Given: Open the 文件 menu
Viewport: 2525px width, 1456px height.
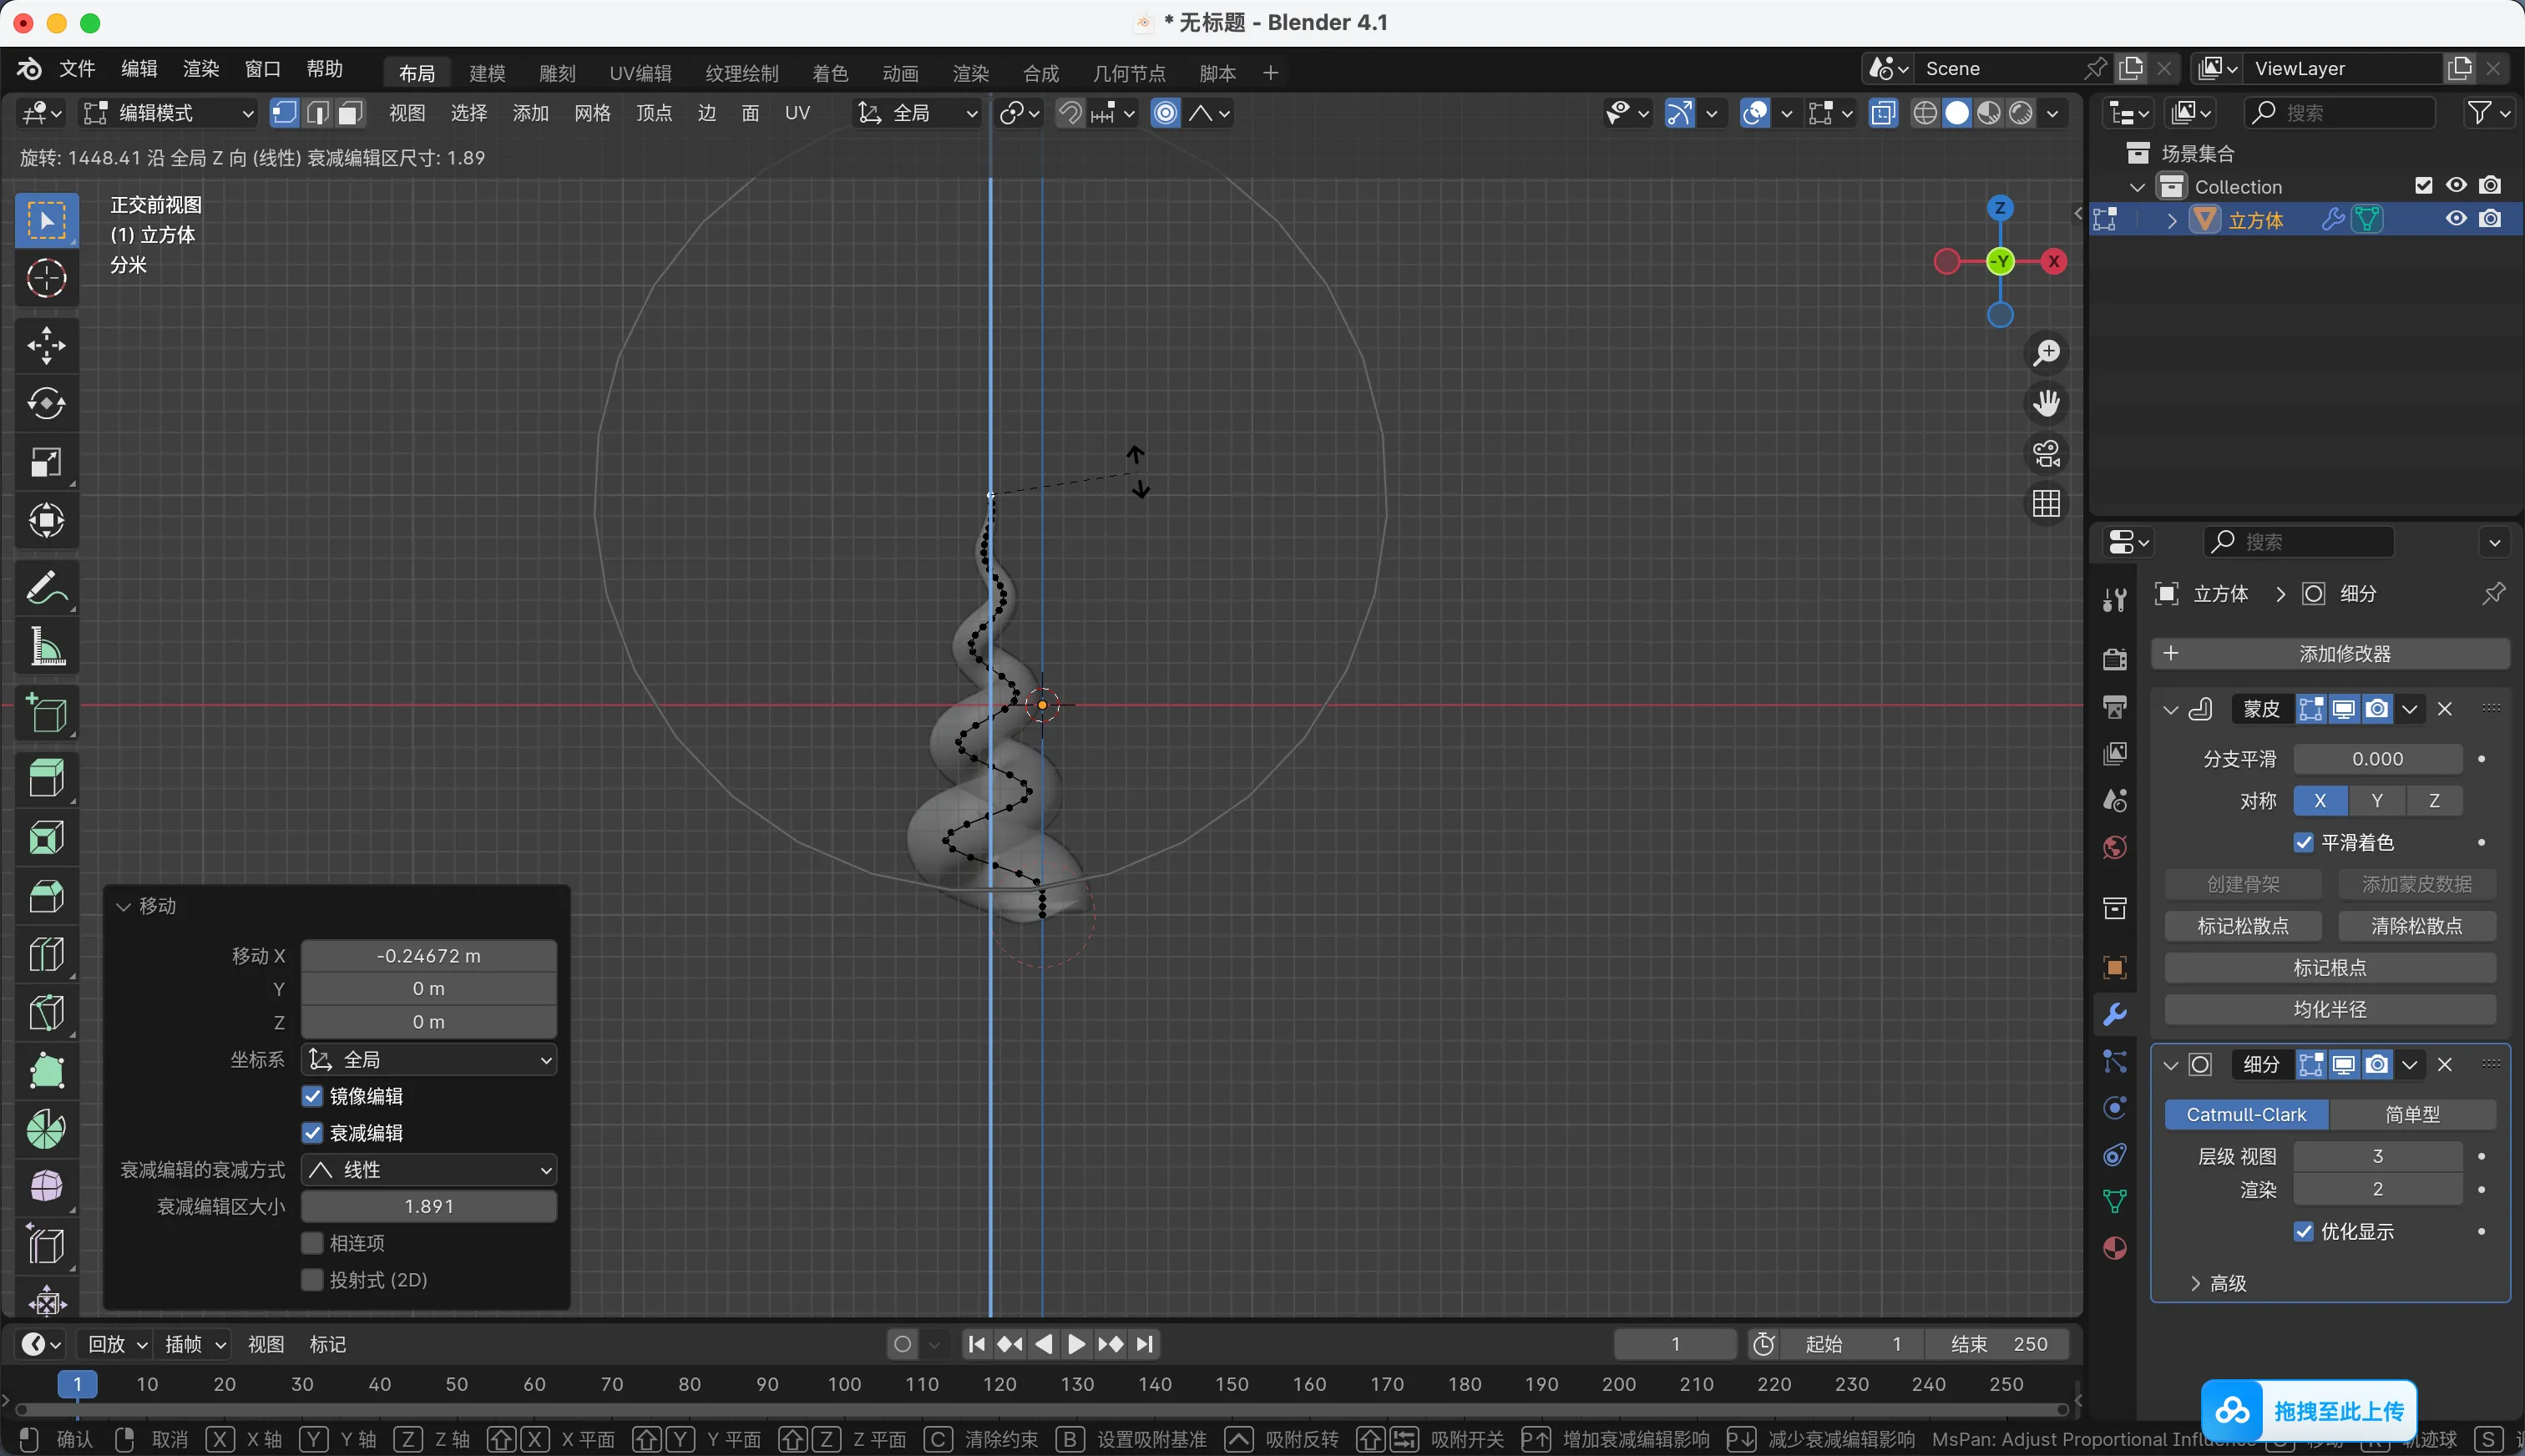Looking at the screenshot, I should coord(77,69).
